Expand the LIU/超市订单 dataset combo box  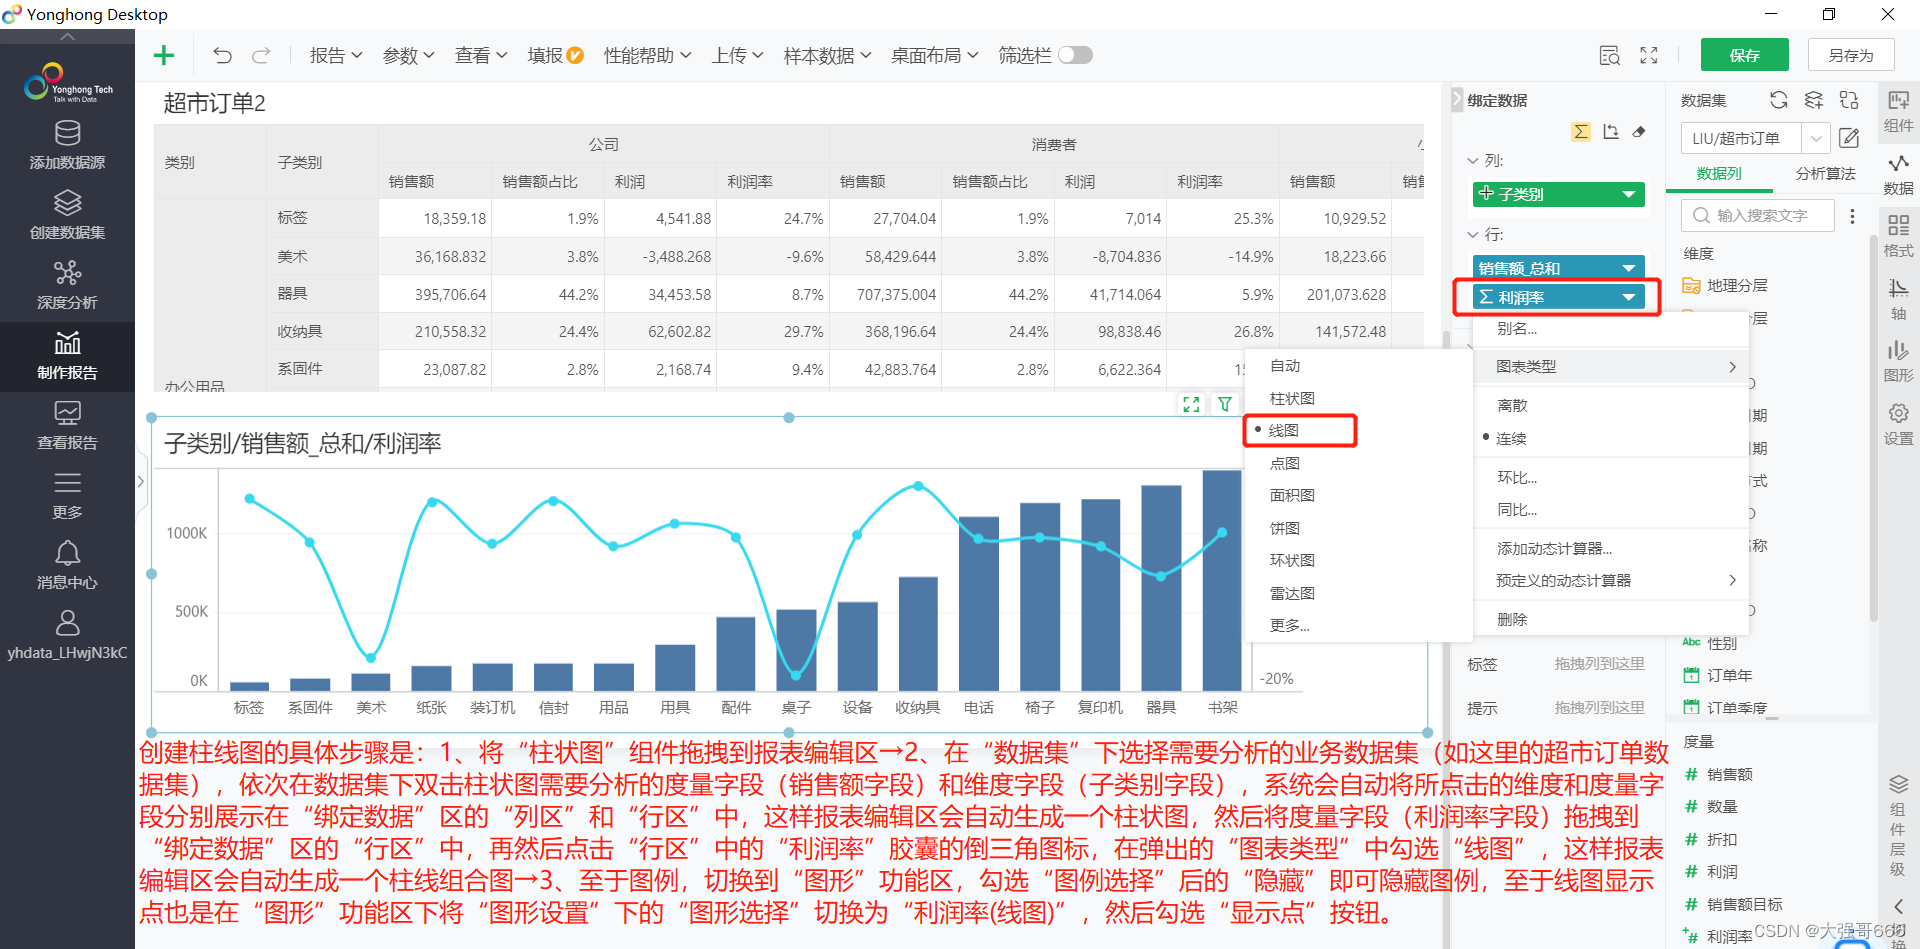(x=1816, y=138)
